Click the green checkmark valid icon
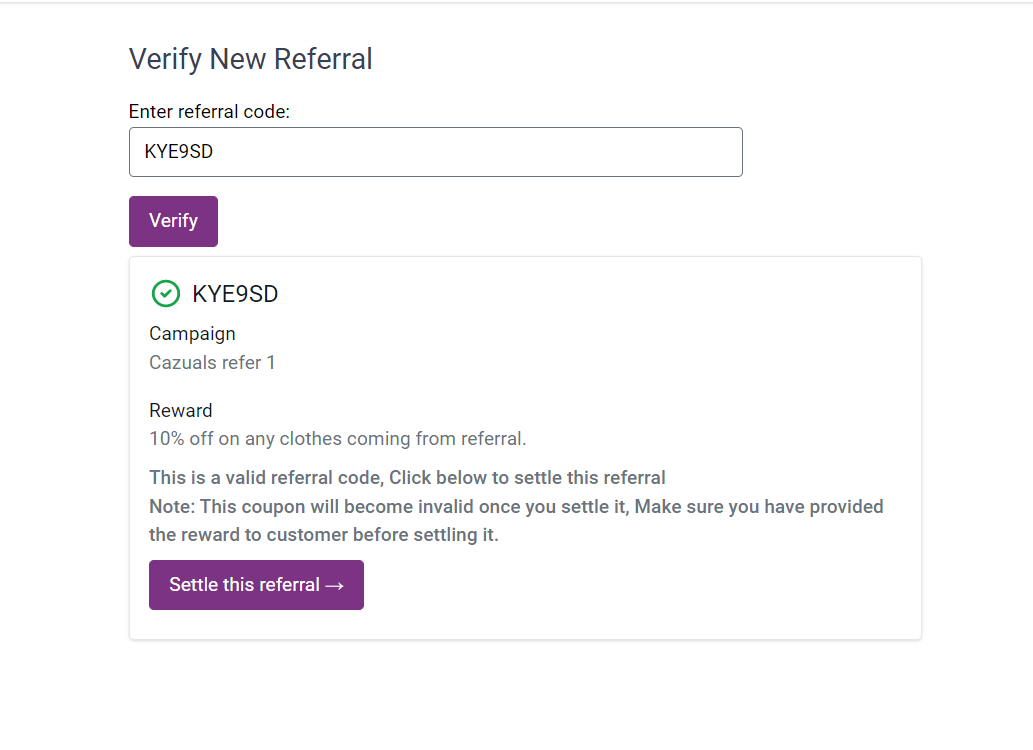1033x750 pixels. [165, 294]
